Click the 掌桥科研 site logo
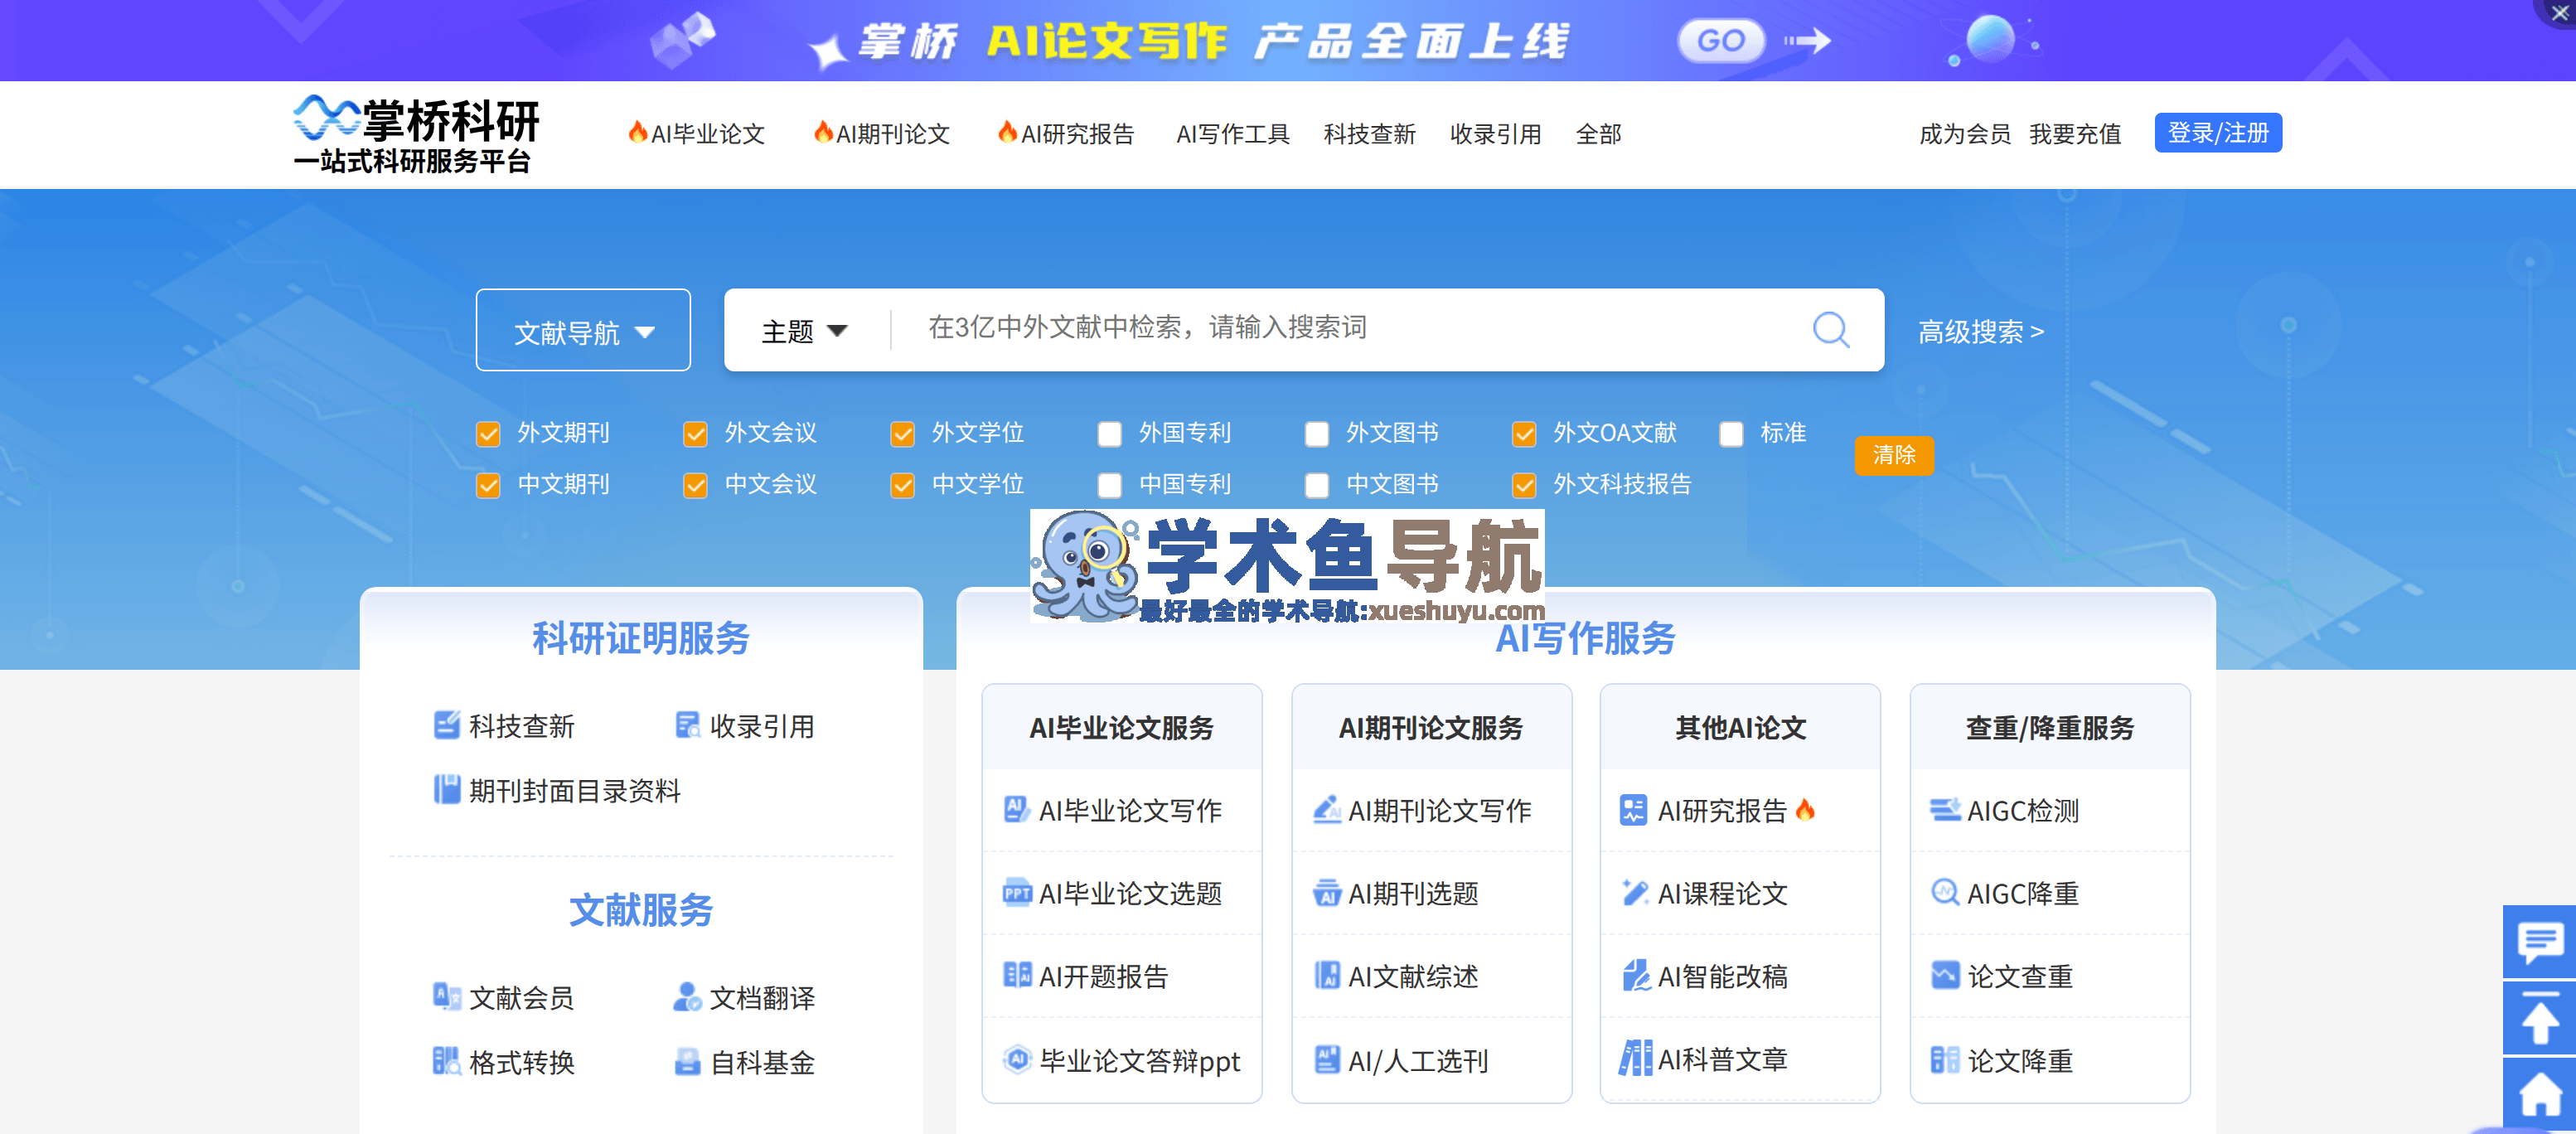Viewport: 2576px width, 1134px height. [416, 135]
